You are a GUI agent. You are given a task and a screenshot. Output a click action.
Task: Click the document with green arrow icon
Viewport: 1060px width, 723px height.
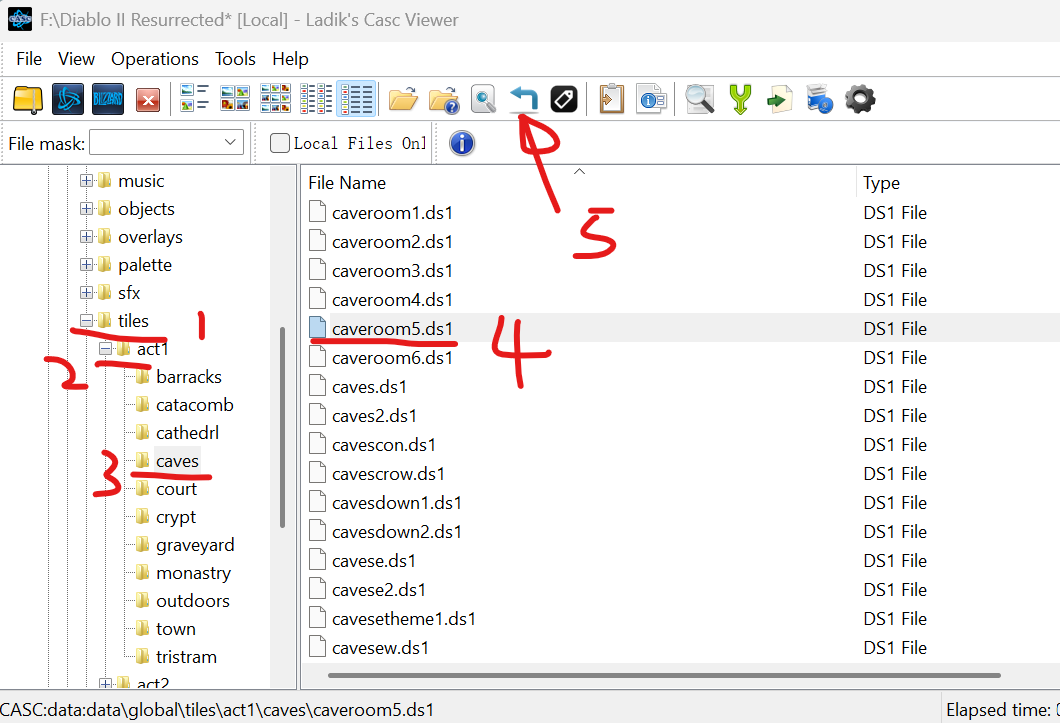click(779, 100)
